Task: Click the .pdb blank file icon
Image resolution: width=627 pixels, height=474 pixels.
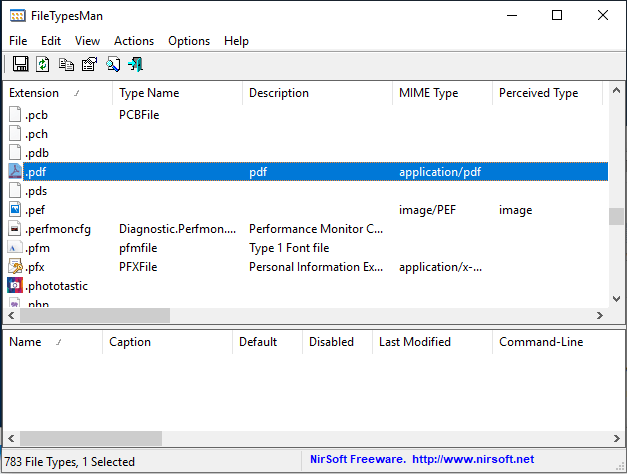Action: pos(15,152)
